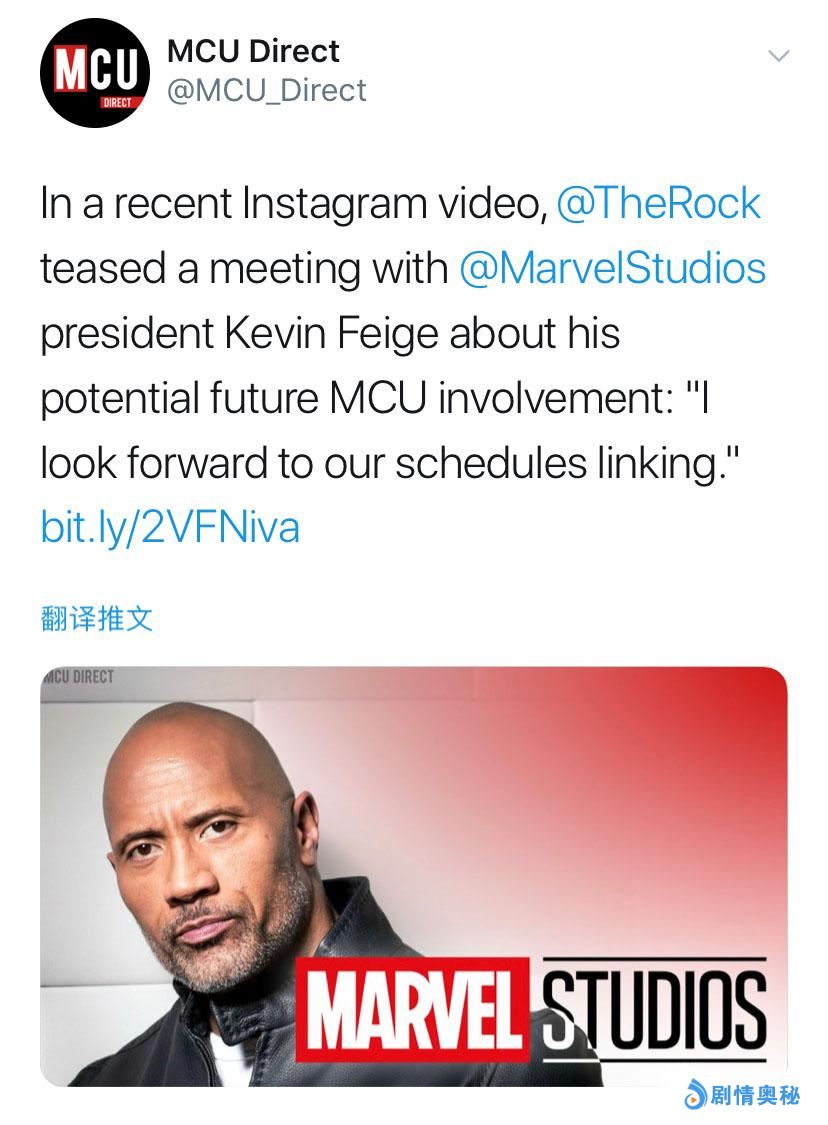Click the MCU Direct display name
Screen dimensions: 828x1125
tap(253, 51)
